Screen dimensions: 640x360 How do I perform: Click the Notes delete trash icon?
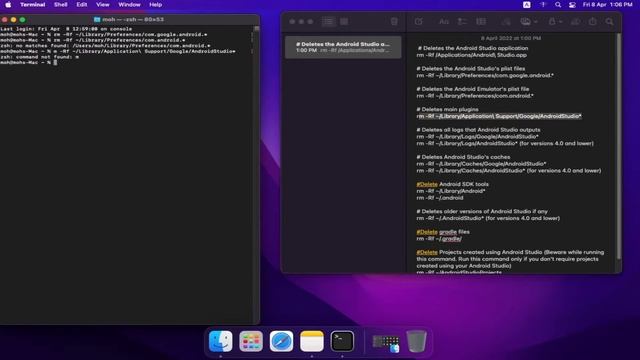click(394, 22)
